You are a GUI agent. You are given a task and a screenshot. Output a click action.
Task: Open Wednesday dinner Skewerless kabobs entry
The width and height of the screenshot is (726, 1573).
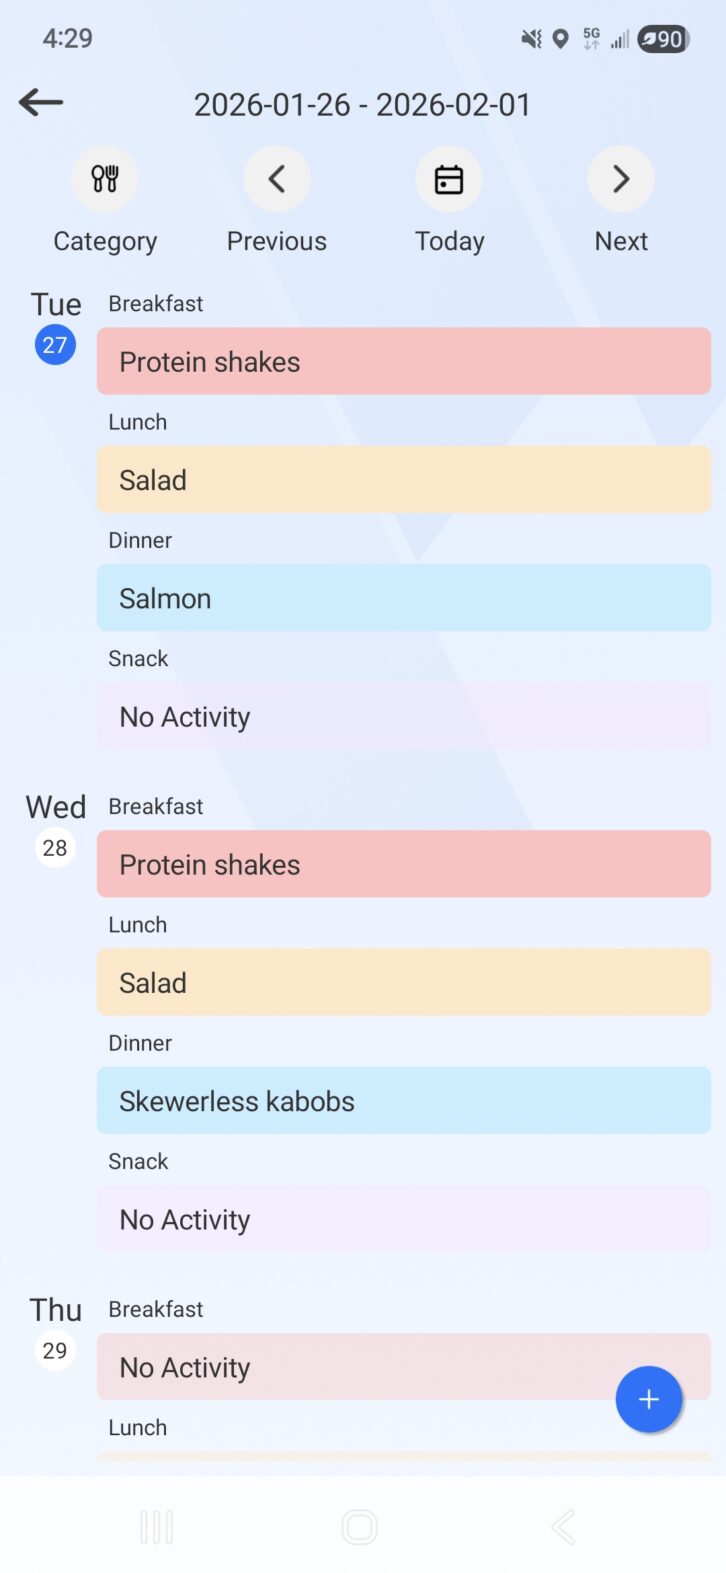click(403, 1101)
